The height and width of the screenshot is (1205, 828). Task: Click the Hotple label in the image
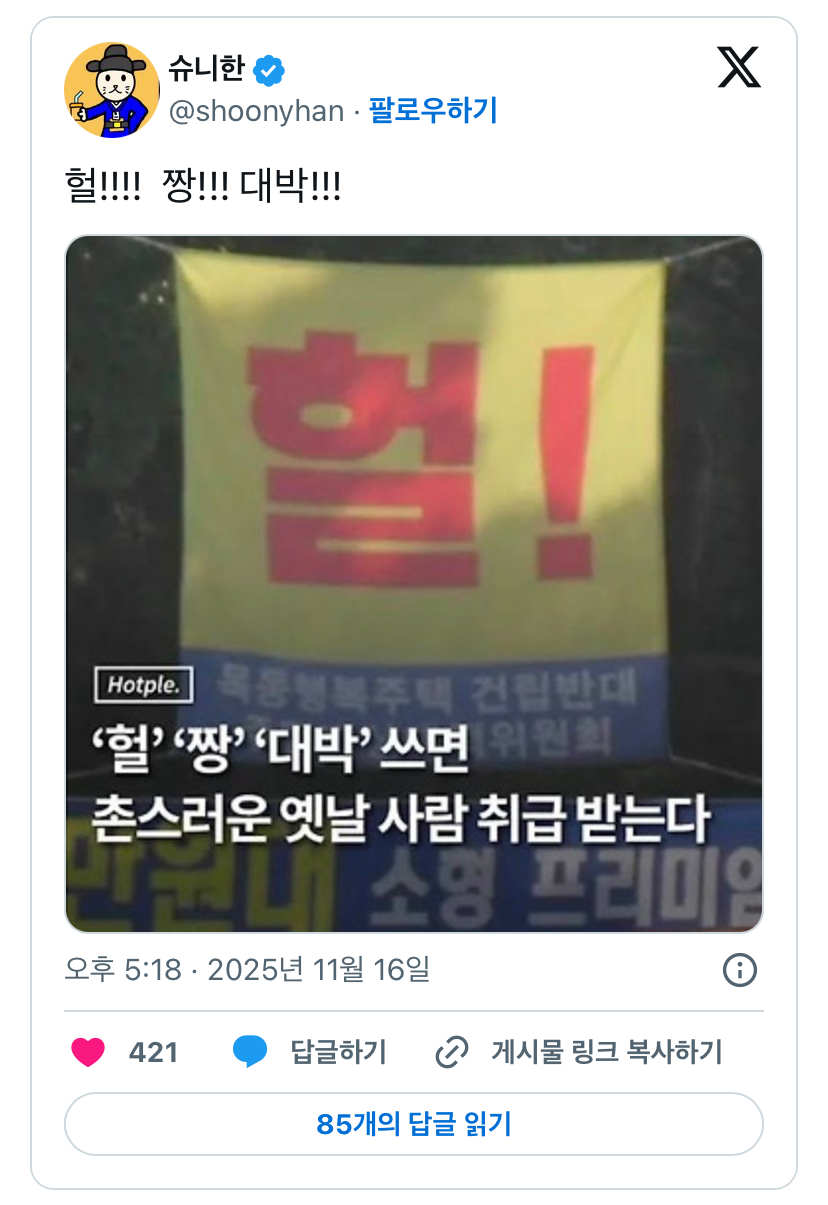143,686
